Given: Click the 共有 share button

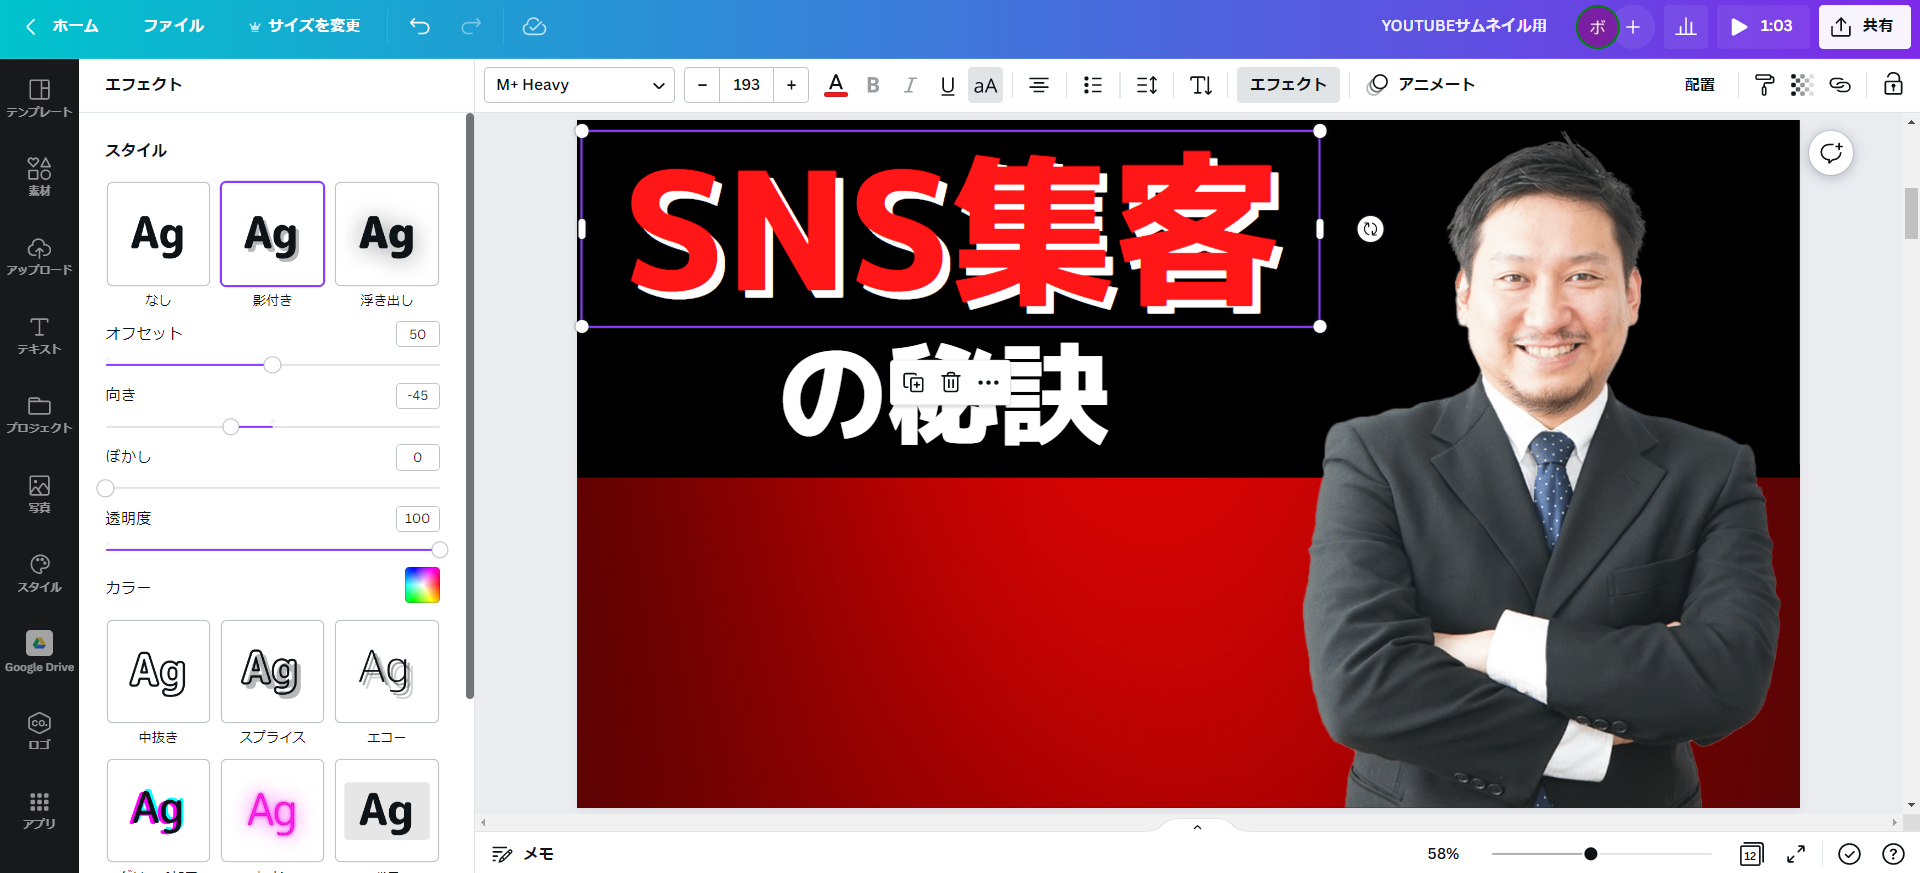Looking at the screenshot, I should 1863,26.
